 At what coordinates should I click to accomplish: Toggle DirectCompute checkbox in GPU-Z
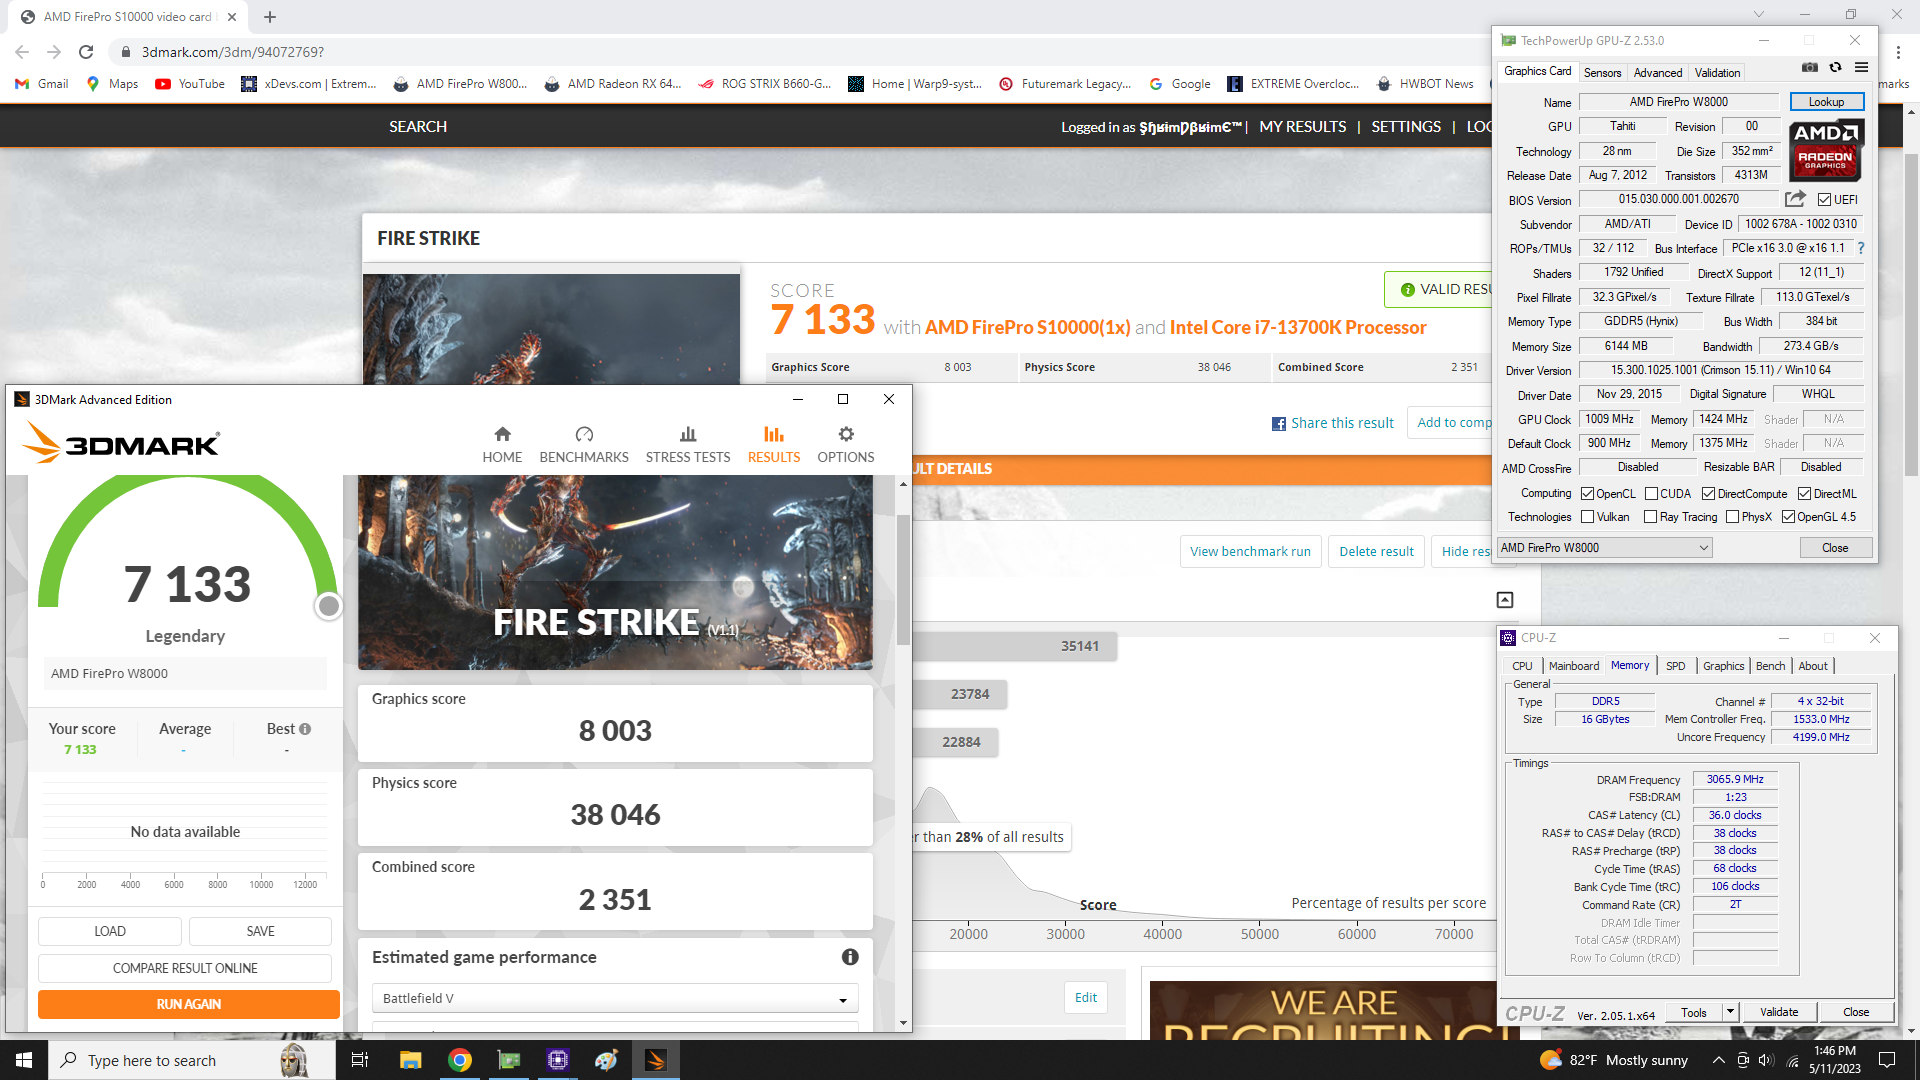pos(1708,494)
